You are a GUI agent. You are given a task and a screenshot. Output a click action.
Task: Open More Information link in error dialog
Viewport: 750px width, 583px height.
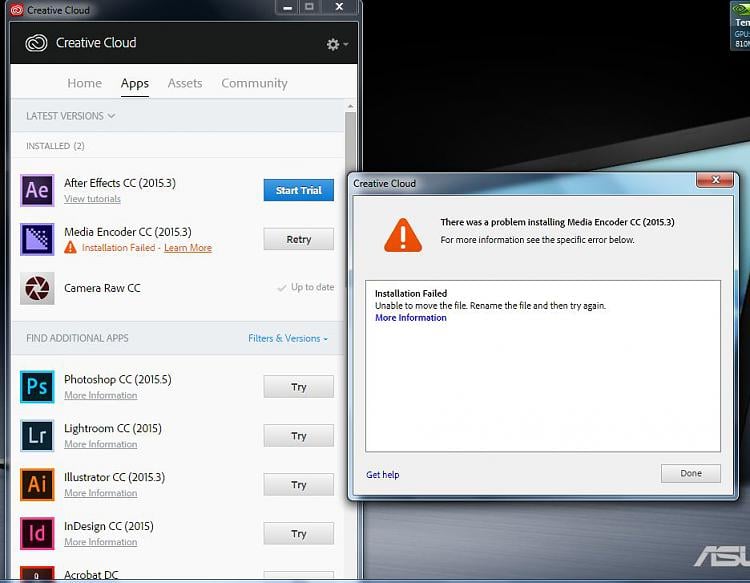410,318
